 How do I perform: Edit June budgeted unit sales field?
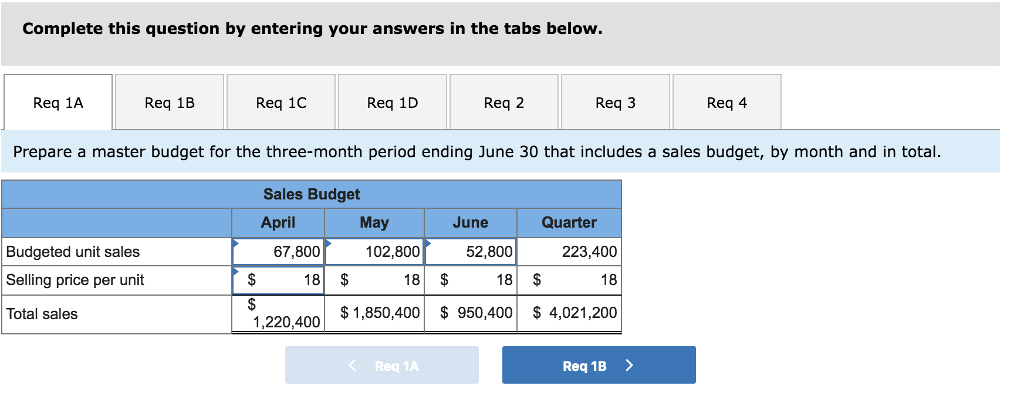point(471,252)
